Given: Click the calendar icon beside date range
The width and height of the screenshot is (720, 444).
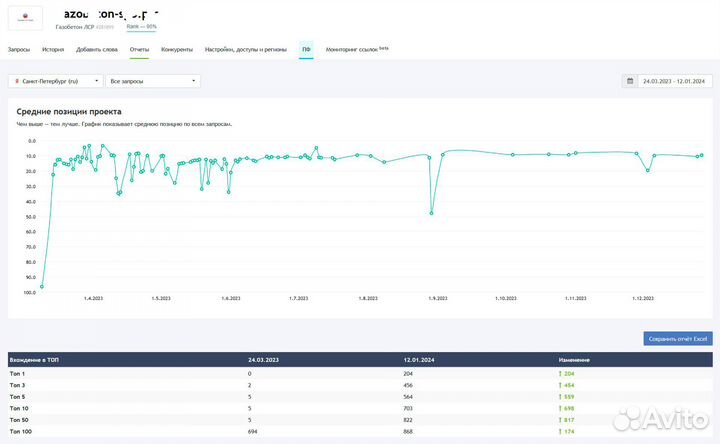Looking at the screenshot, I should click(630, 81).
